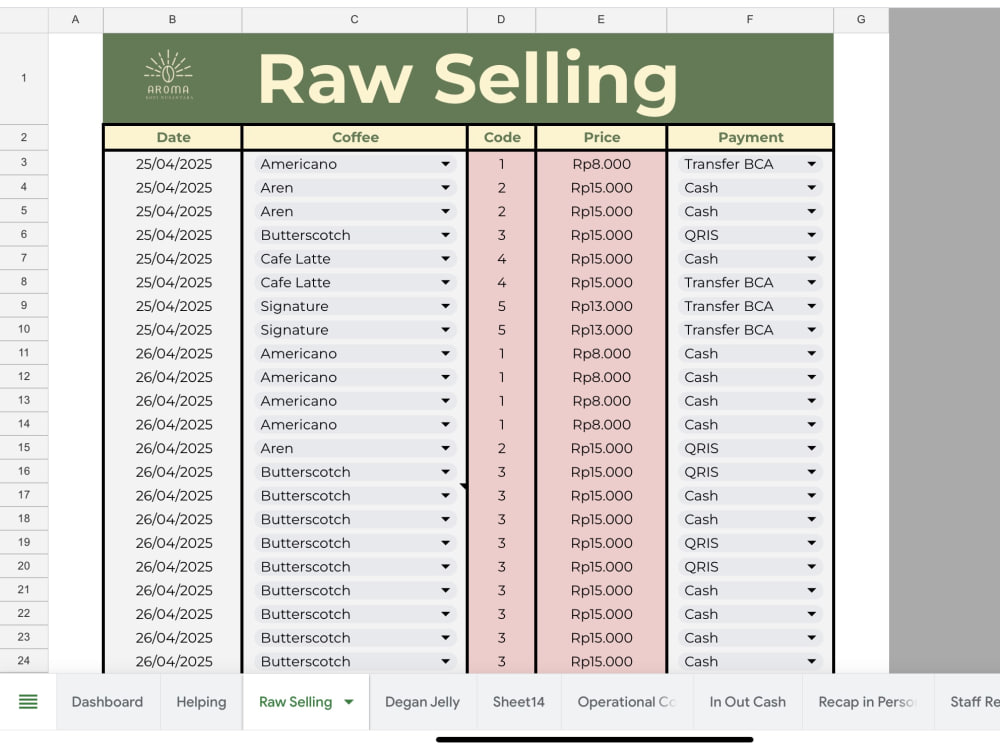Select code cell 4 in row 7
This screenshot has width=1000, height=750.
click(502, 258)
